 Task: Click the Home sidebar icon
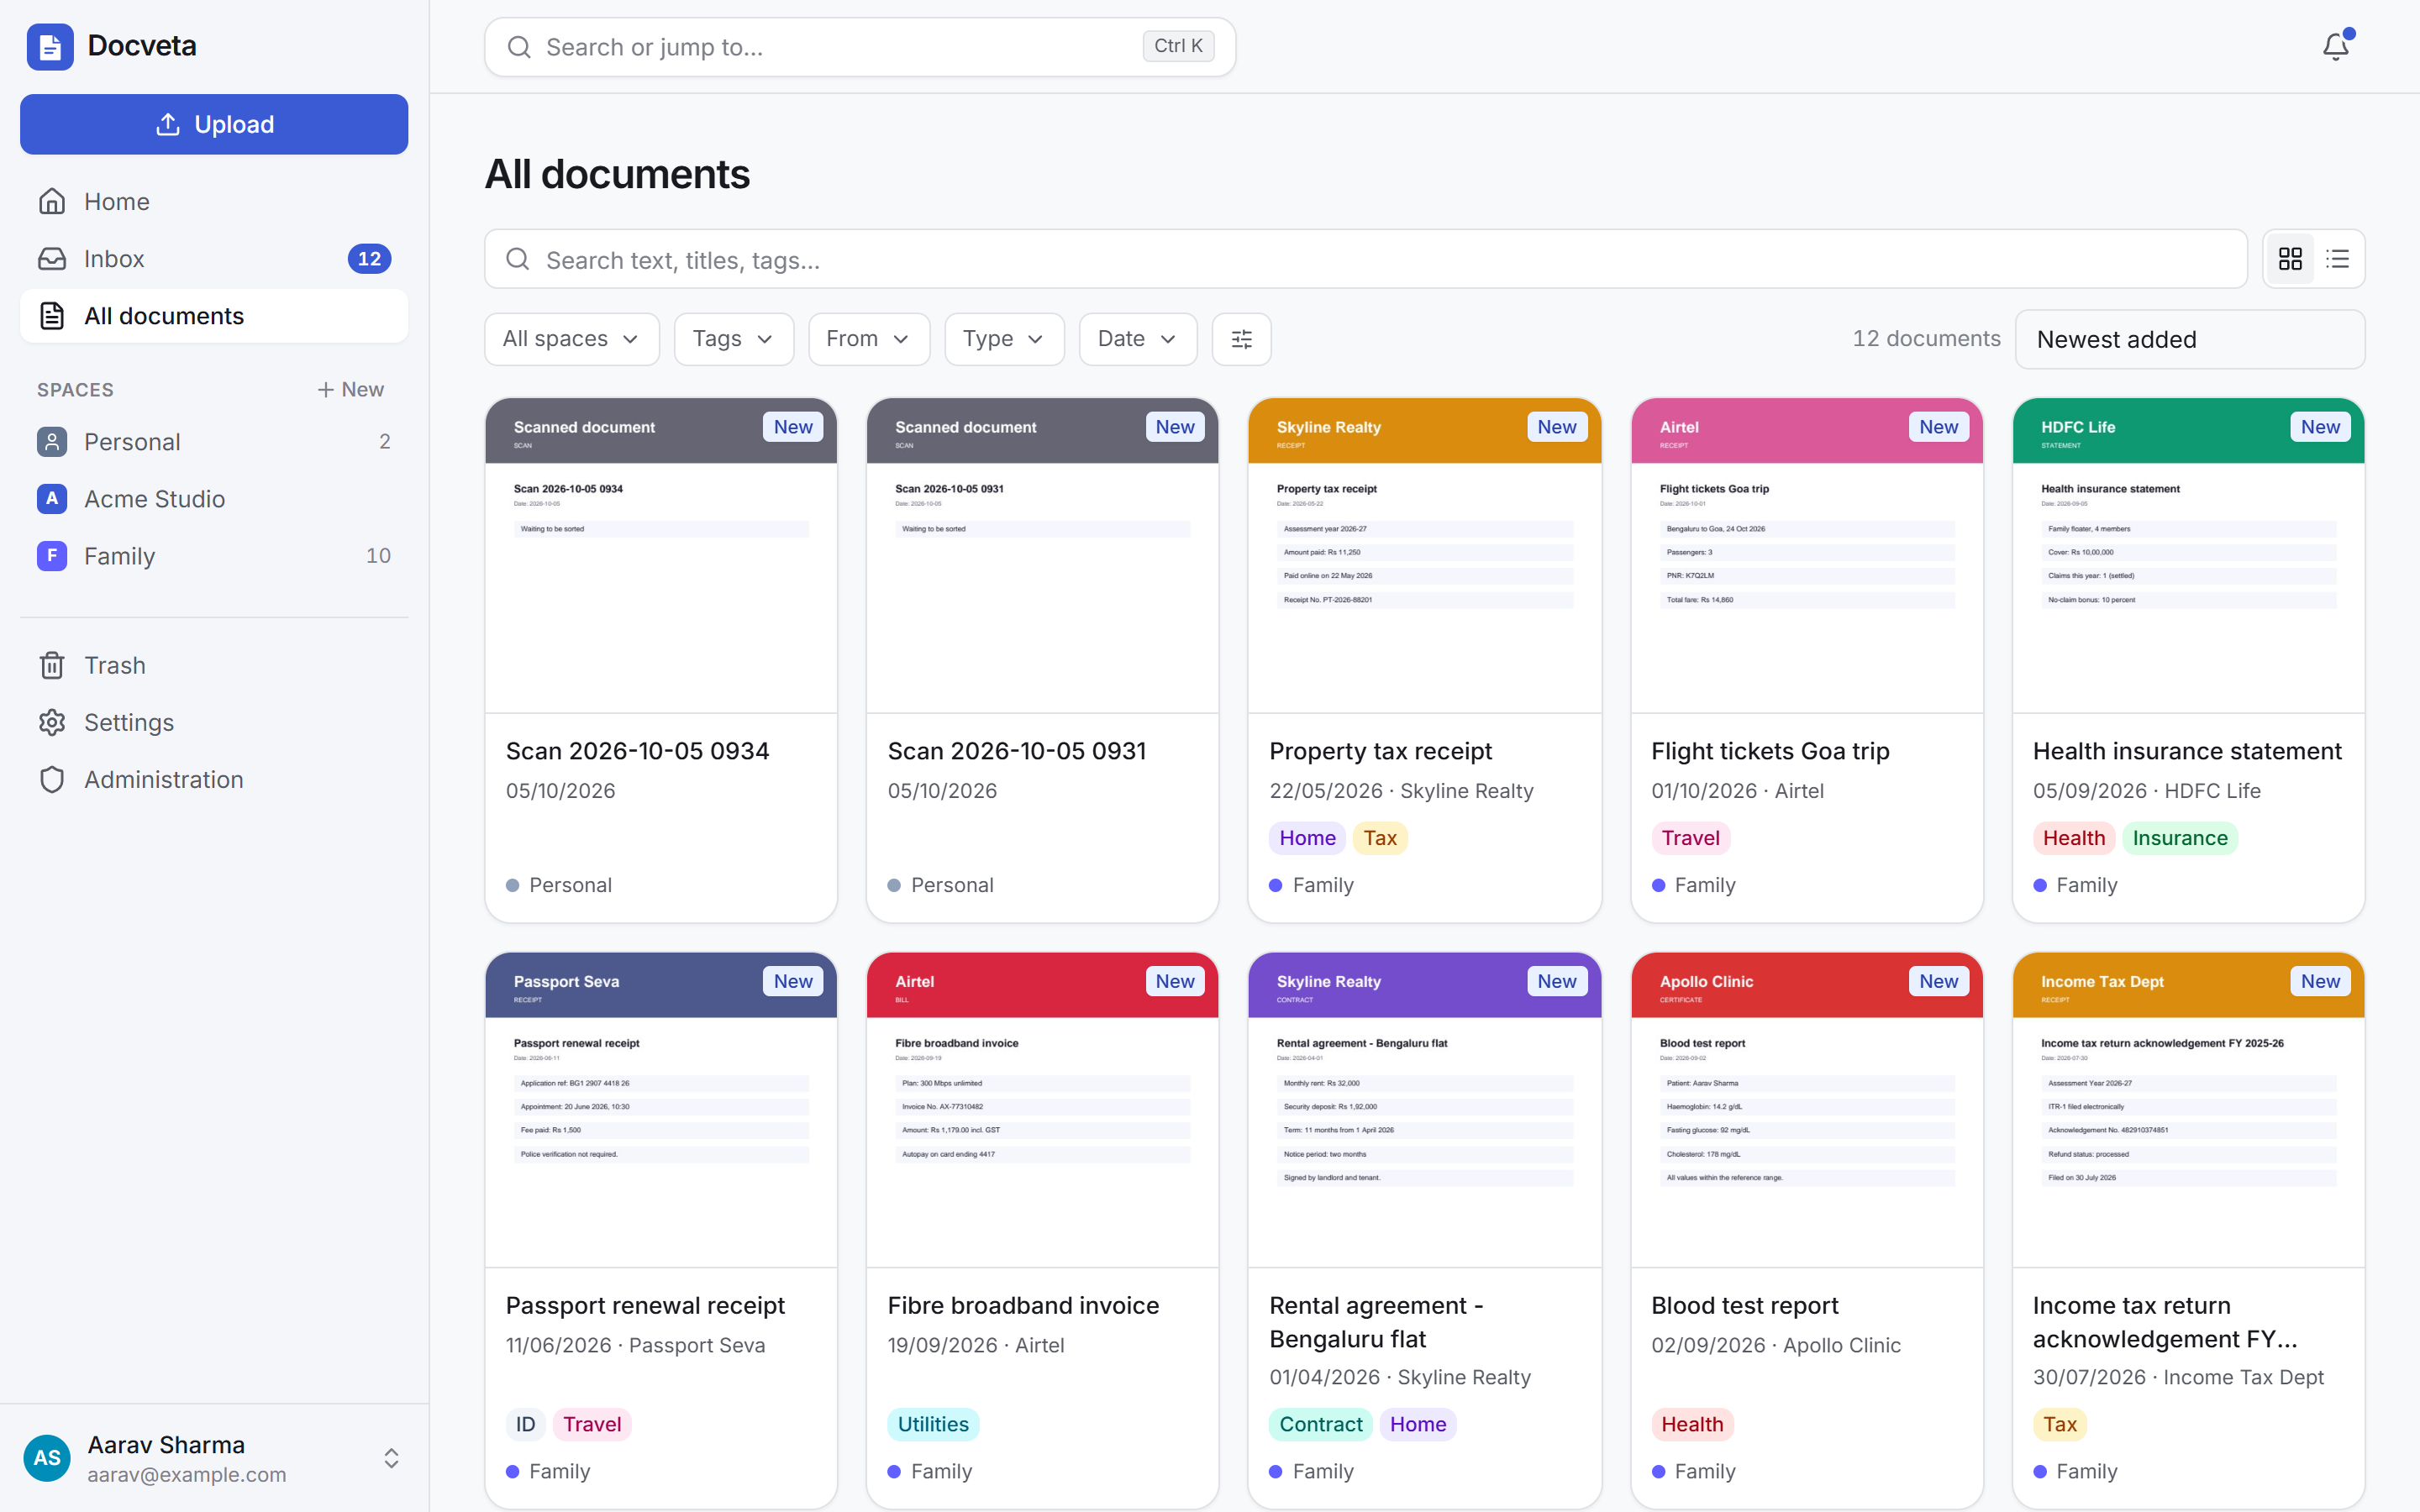pos(52,202)
